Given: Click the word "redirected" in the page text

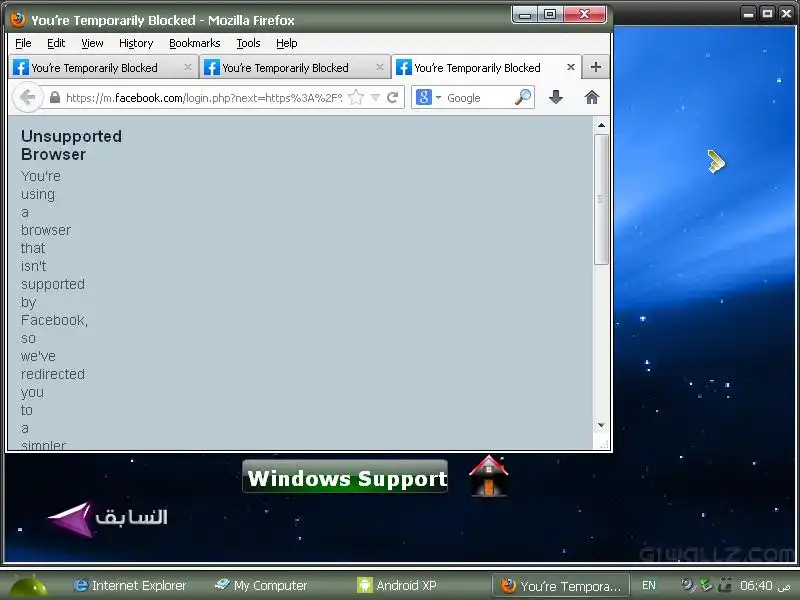Looking at the screenshot, I should point(53,374).
